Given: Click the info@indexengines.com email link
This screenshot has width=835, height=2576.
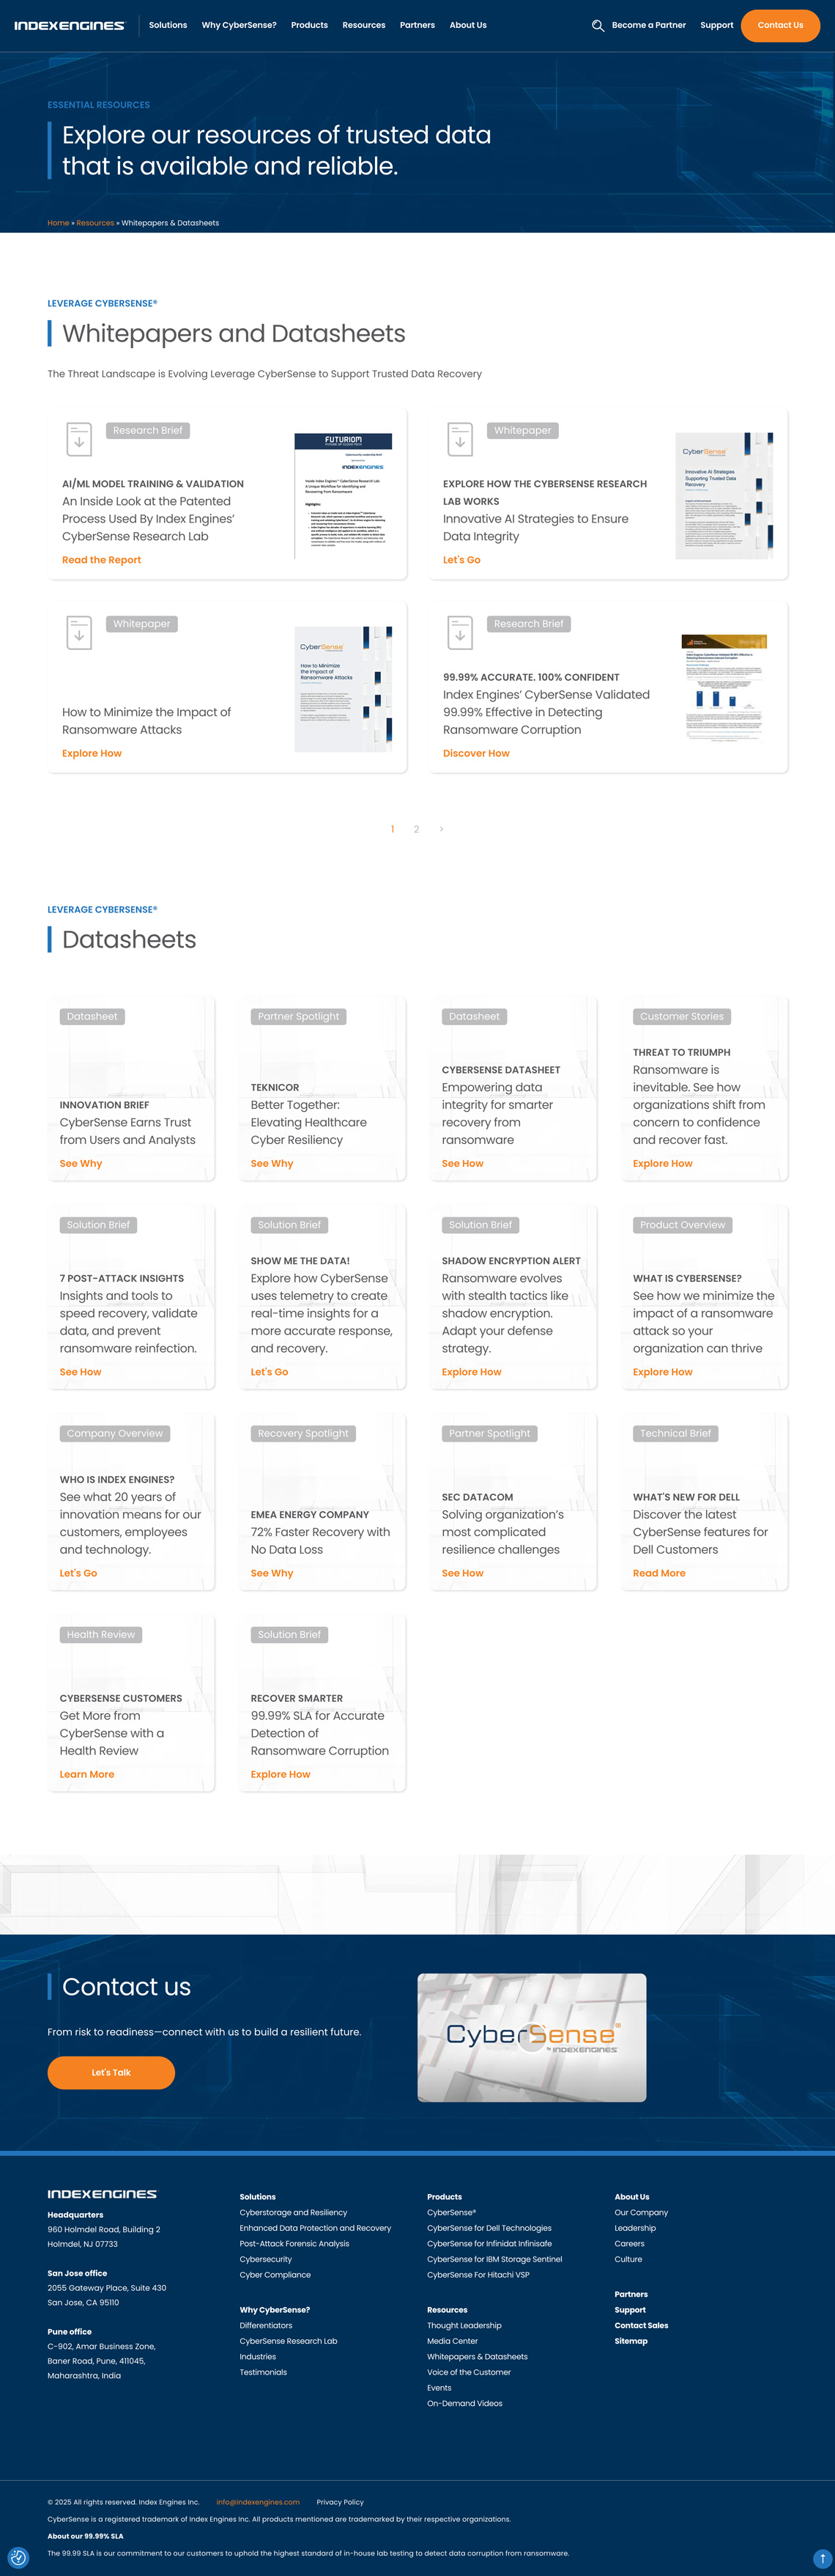Looking at the screenshot, I should tap(258, 2501).
